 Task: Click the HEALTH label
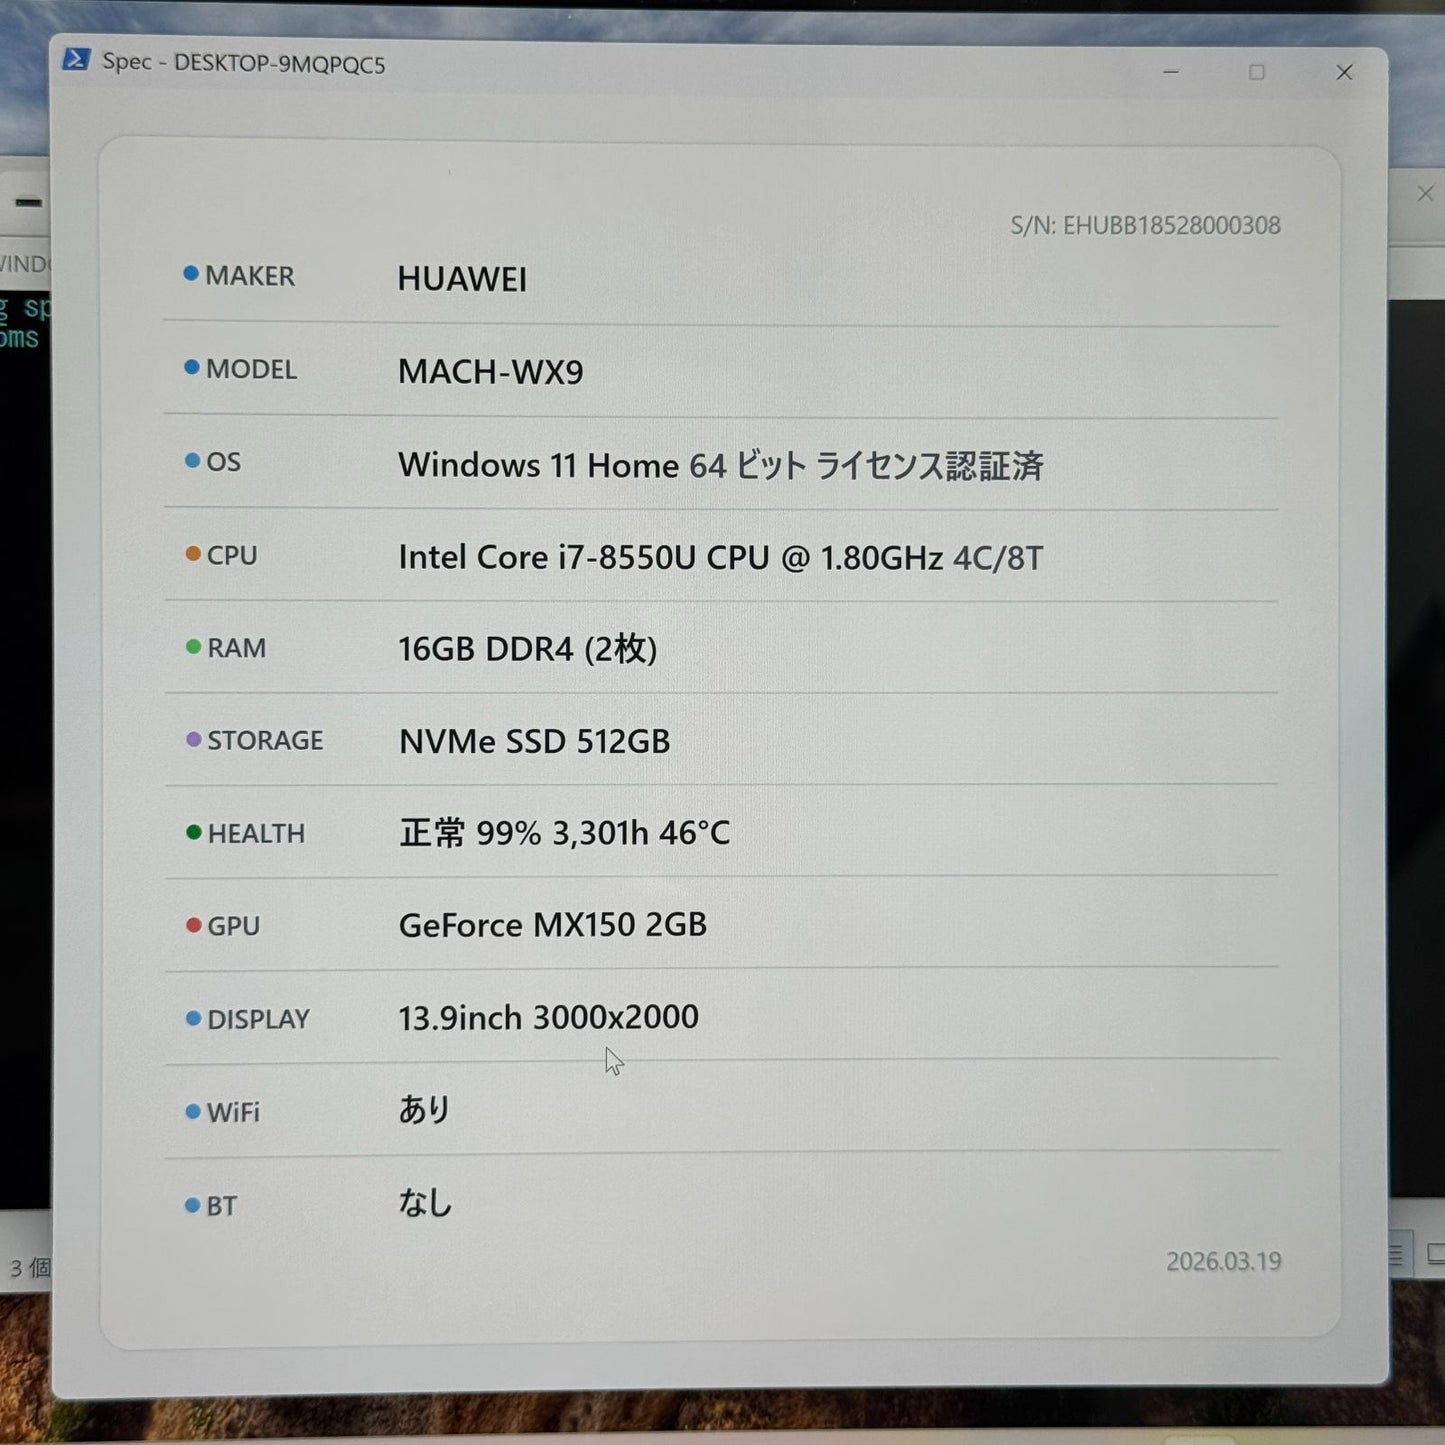tap(256, 833)
